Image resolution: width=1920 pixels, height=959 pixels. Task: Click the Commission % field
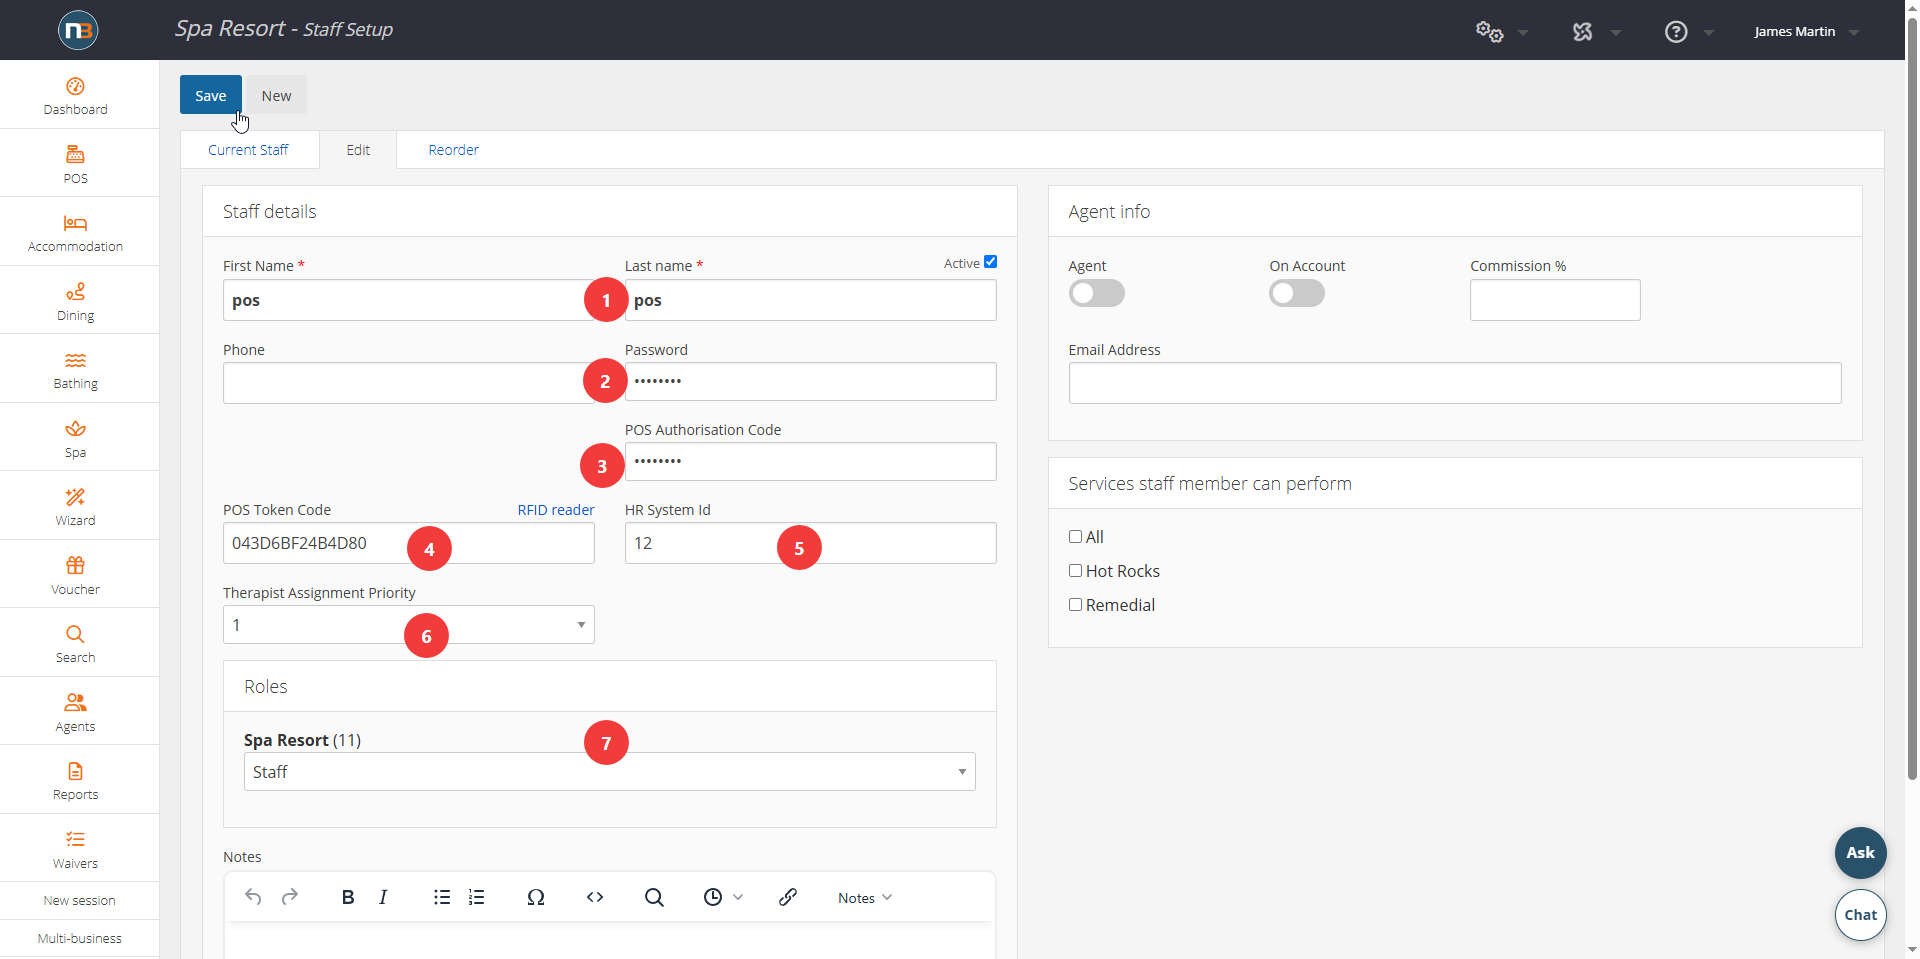(1555, 300)
